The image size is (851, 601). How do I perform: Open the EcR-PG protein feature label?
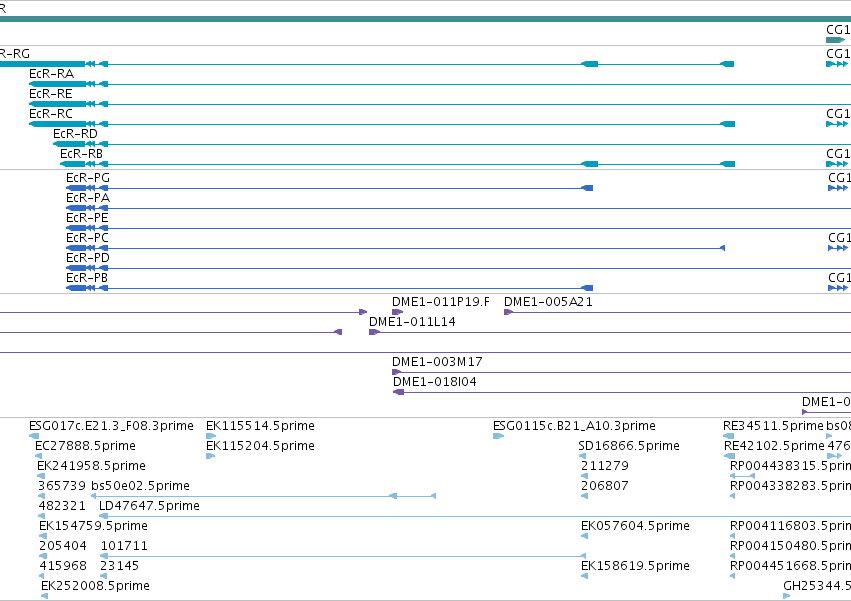(x=88, y=178)
